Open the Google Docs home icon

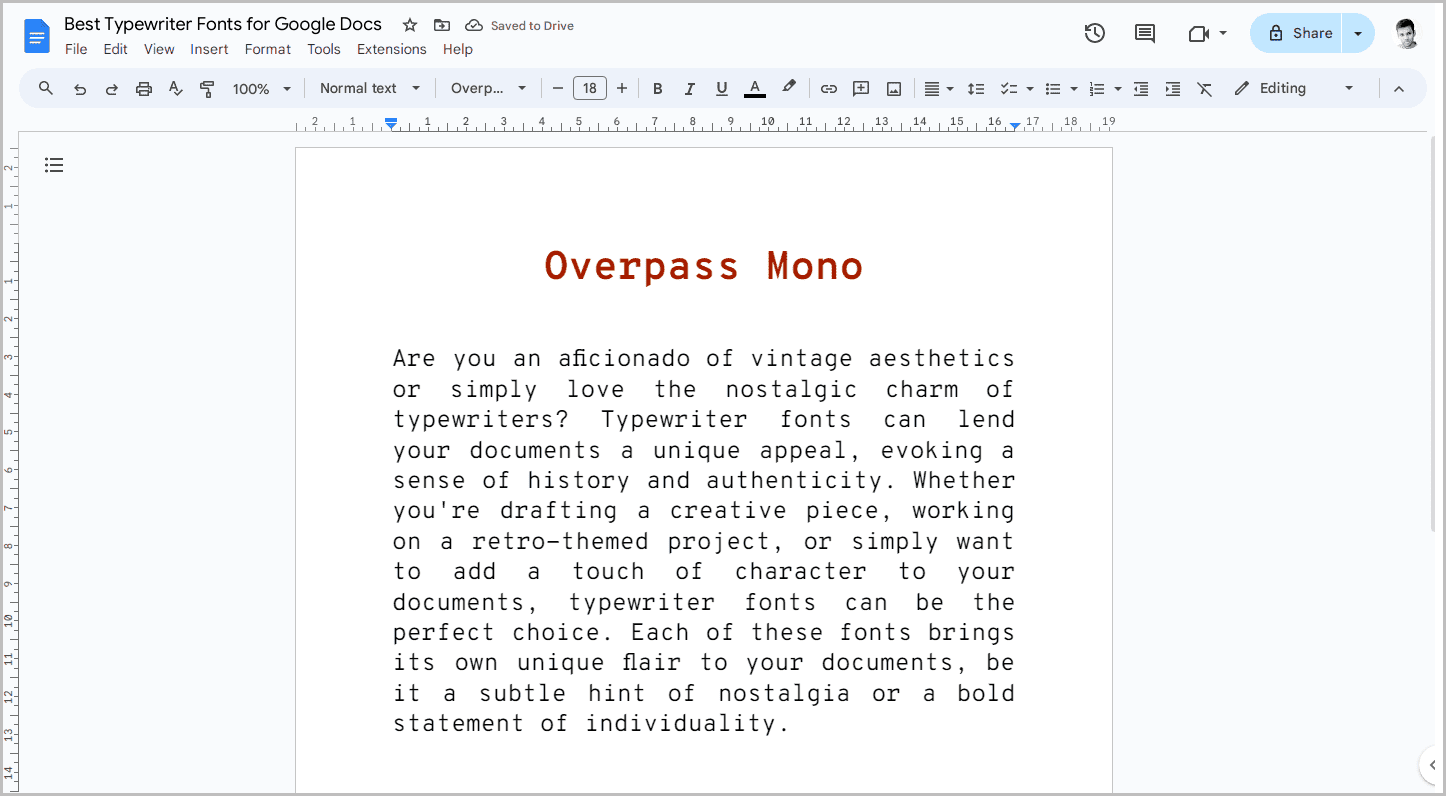(x=37, y=38)
